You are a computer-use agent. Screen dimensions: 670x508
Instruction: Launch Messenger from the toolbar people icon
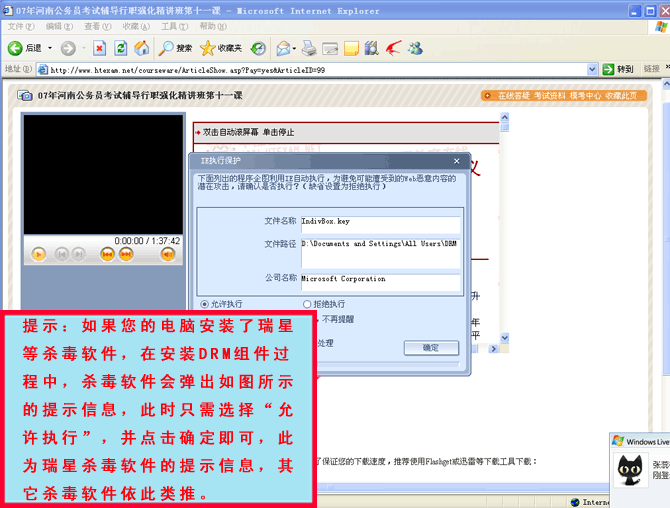click(x=415, y=48)
